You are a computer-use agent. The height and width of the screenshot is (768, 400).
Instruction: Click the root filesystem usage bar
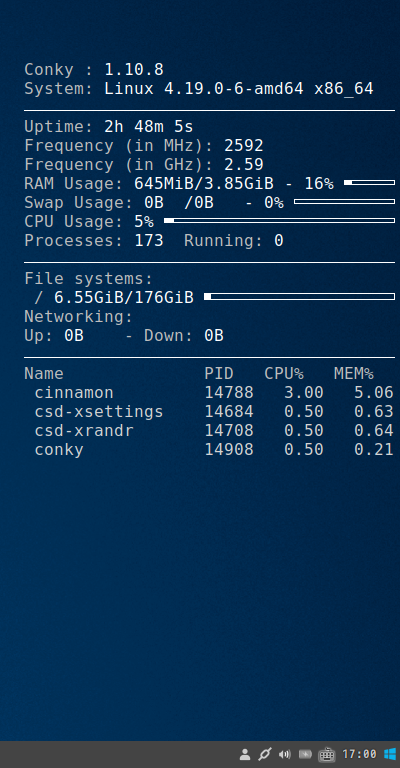pos(299,296)
